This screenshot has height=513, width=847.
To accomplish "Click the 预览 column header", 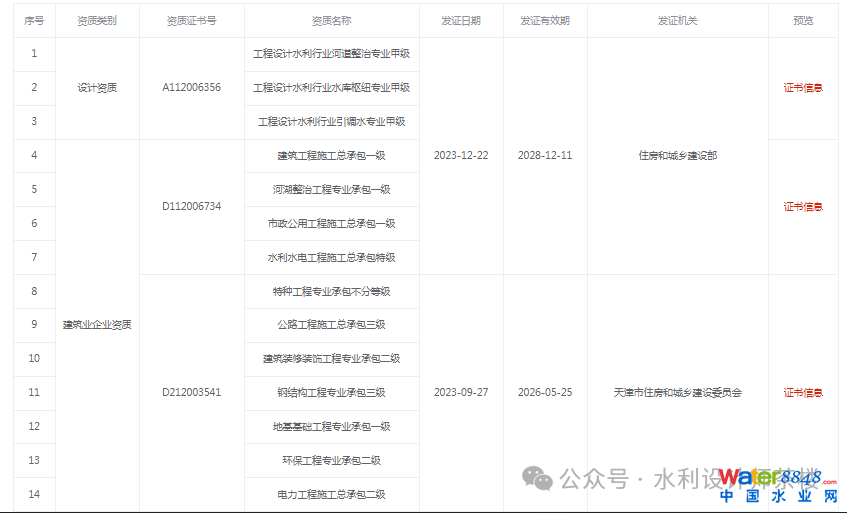I will pos(803,20).
